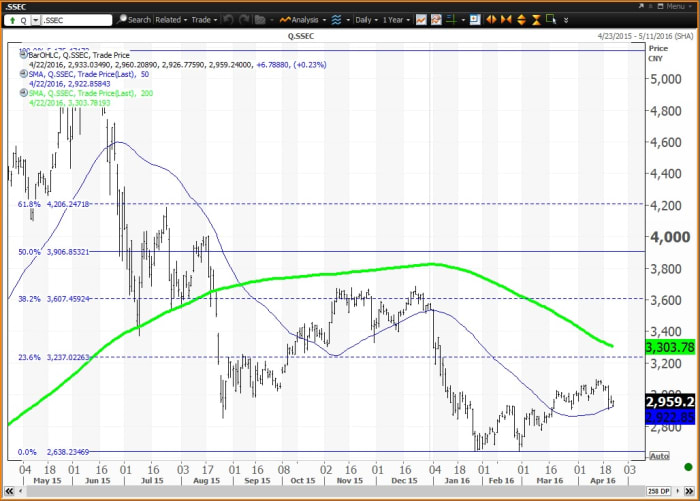Click the .SSEC symbol input field
Screen dimensions: 700x501
click(x=78, y=19)
